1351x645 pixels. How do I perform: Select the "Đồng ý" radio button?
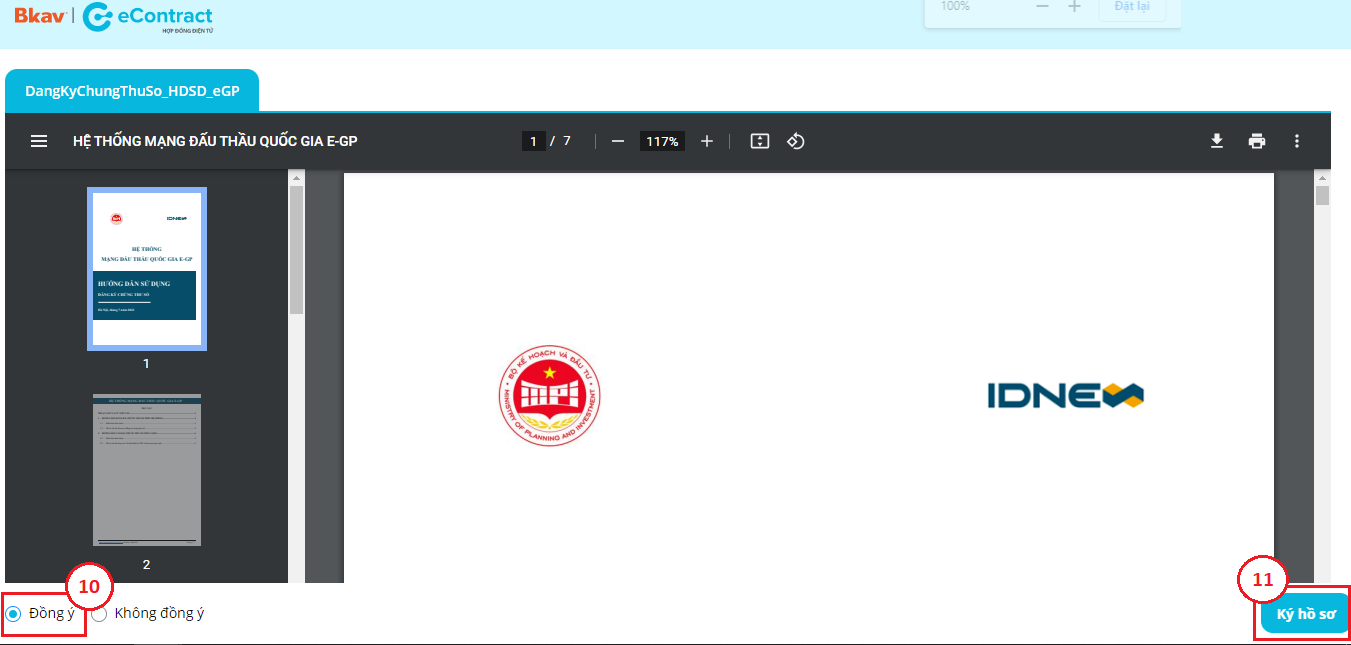[14, 614]
